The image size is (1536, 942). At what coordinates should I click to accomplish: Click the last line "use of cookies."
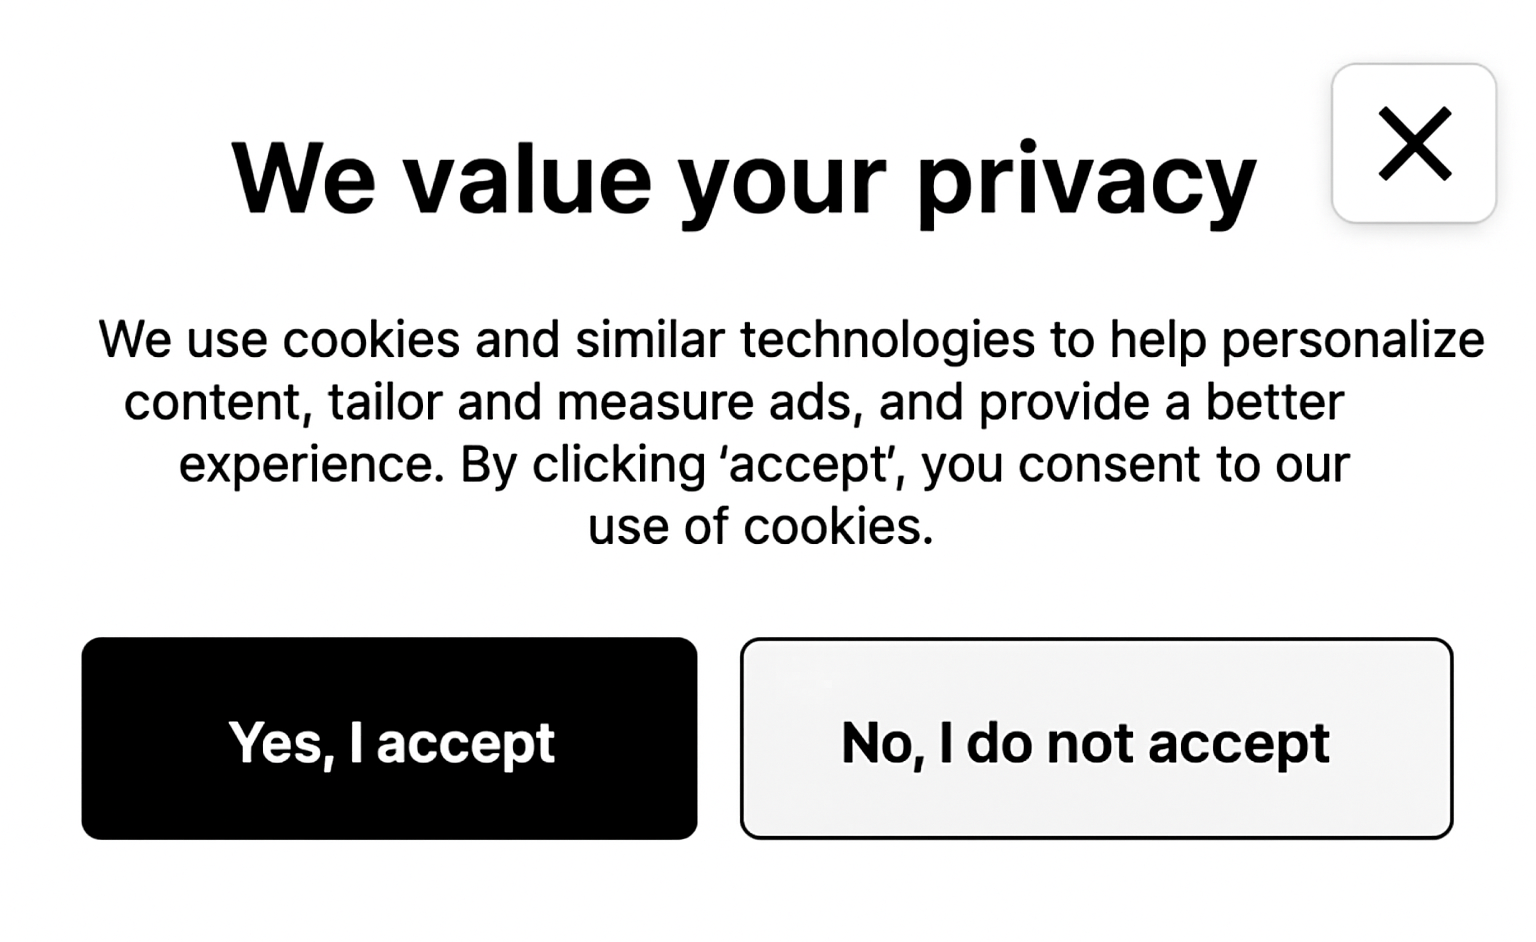760,526
